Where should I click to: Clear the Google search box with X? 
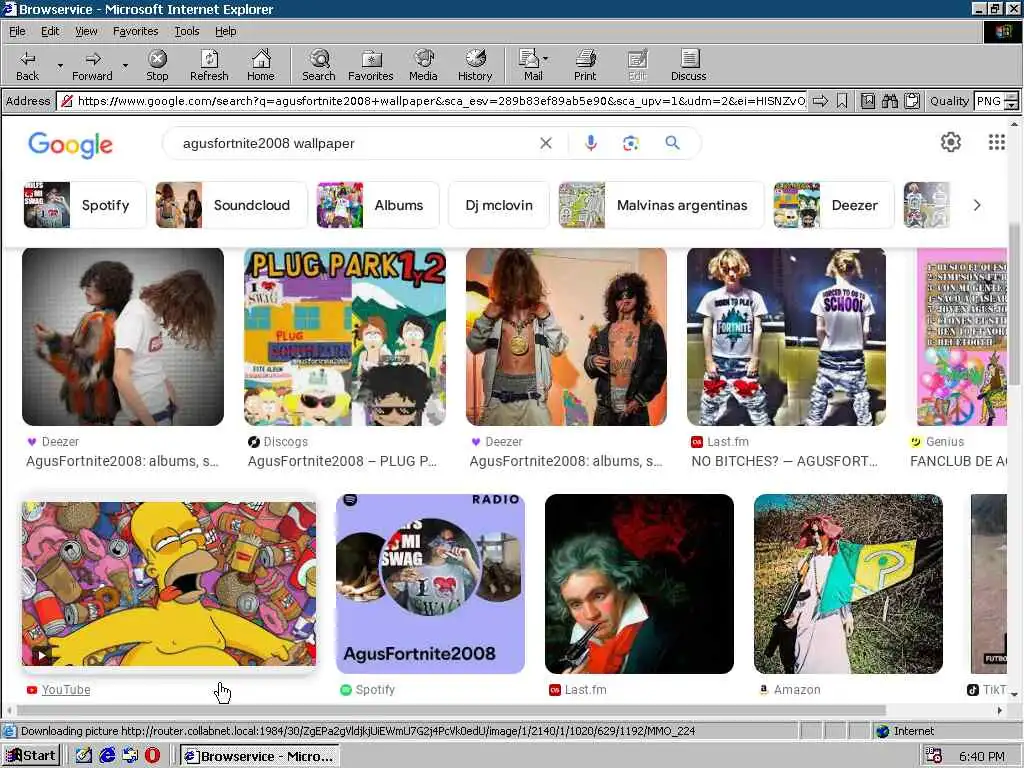tap(546, 143)
